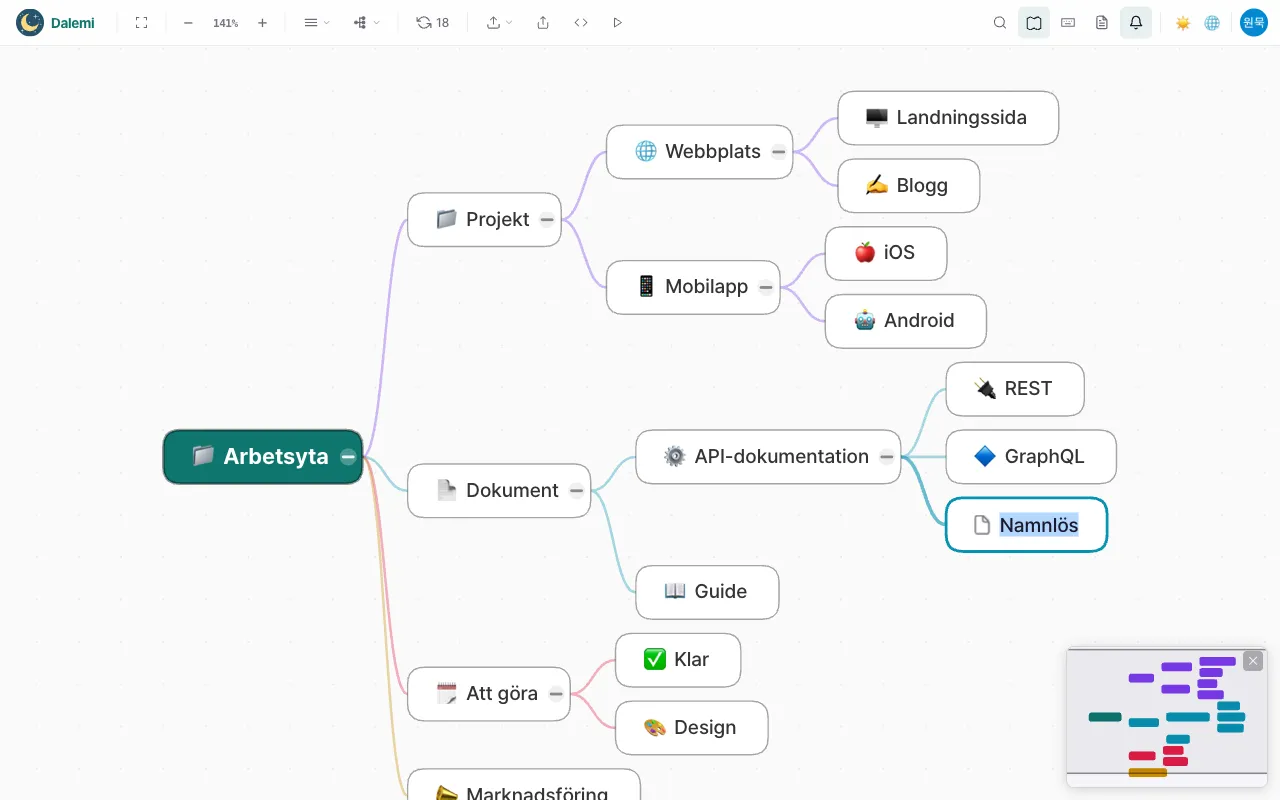The width and height of the screenshot is (1280, 800).
Task: Toggle the notifications bell
Action: pos(1136,22)
